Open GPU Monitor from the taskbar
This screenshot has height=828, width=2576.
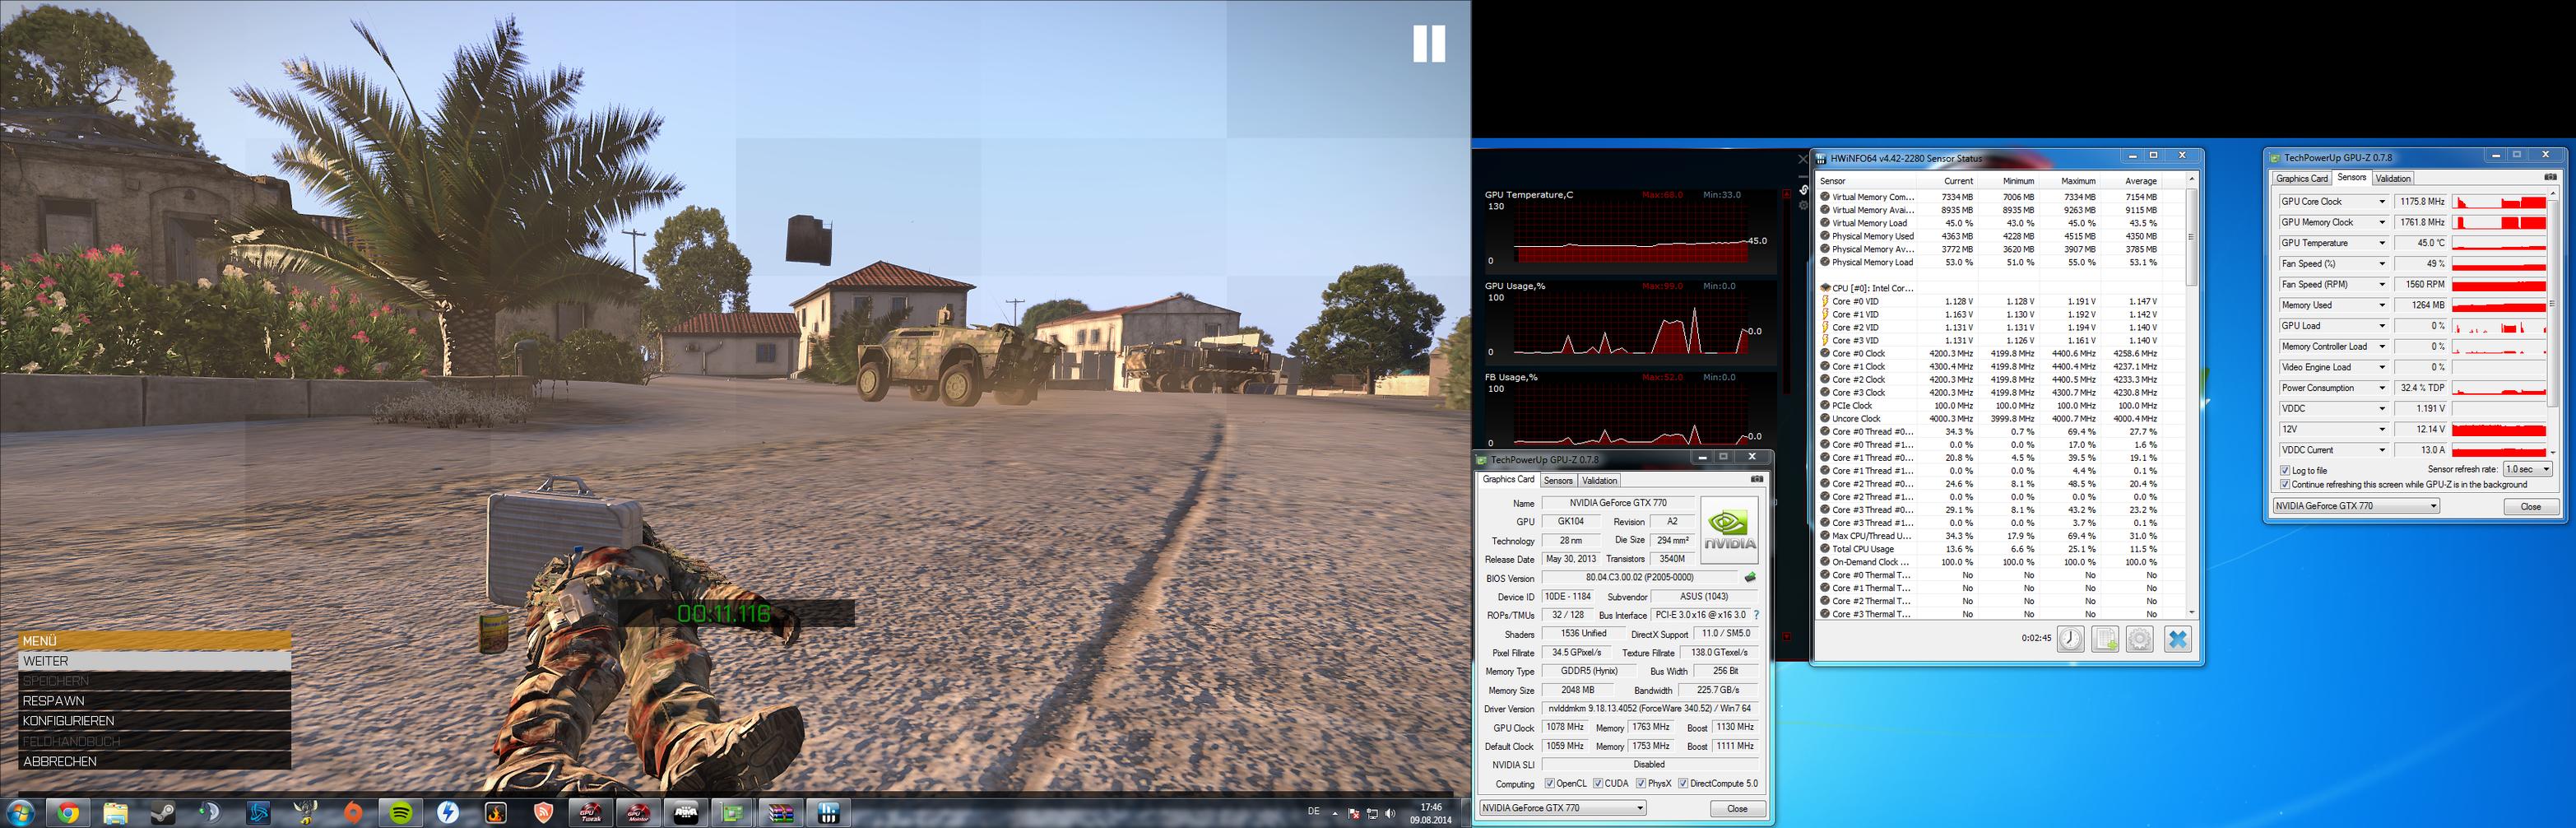pos(638,813)
